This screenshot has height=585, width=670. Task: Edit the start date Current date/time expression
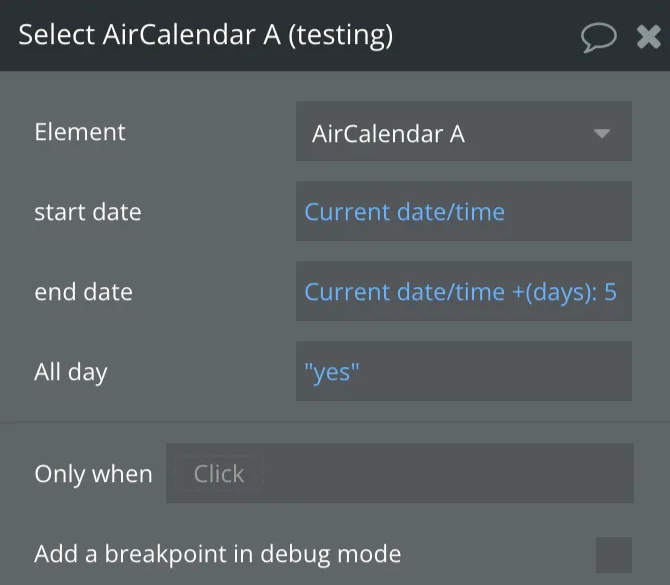coord(404,212)
